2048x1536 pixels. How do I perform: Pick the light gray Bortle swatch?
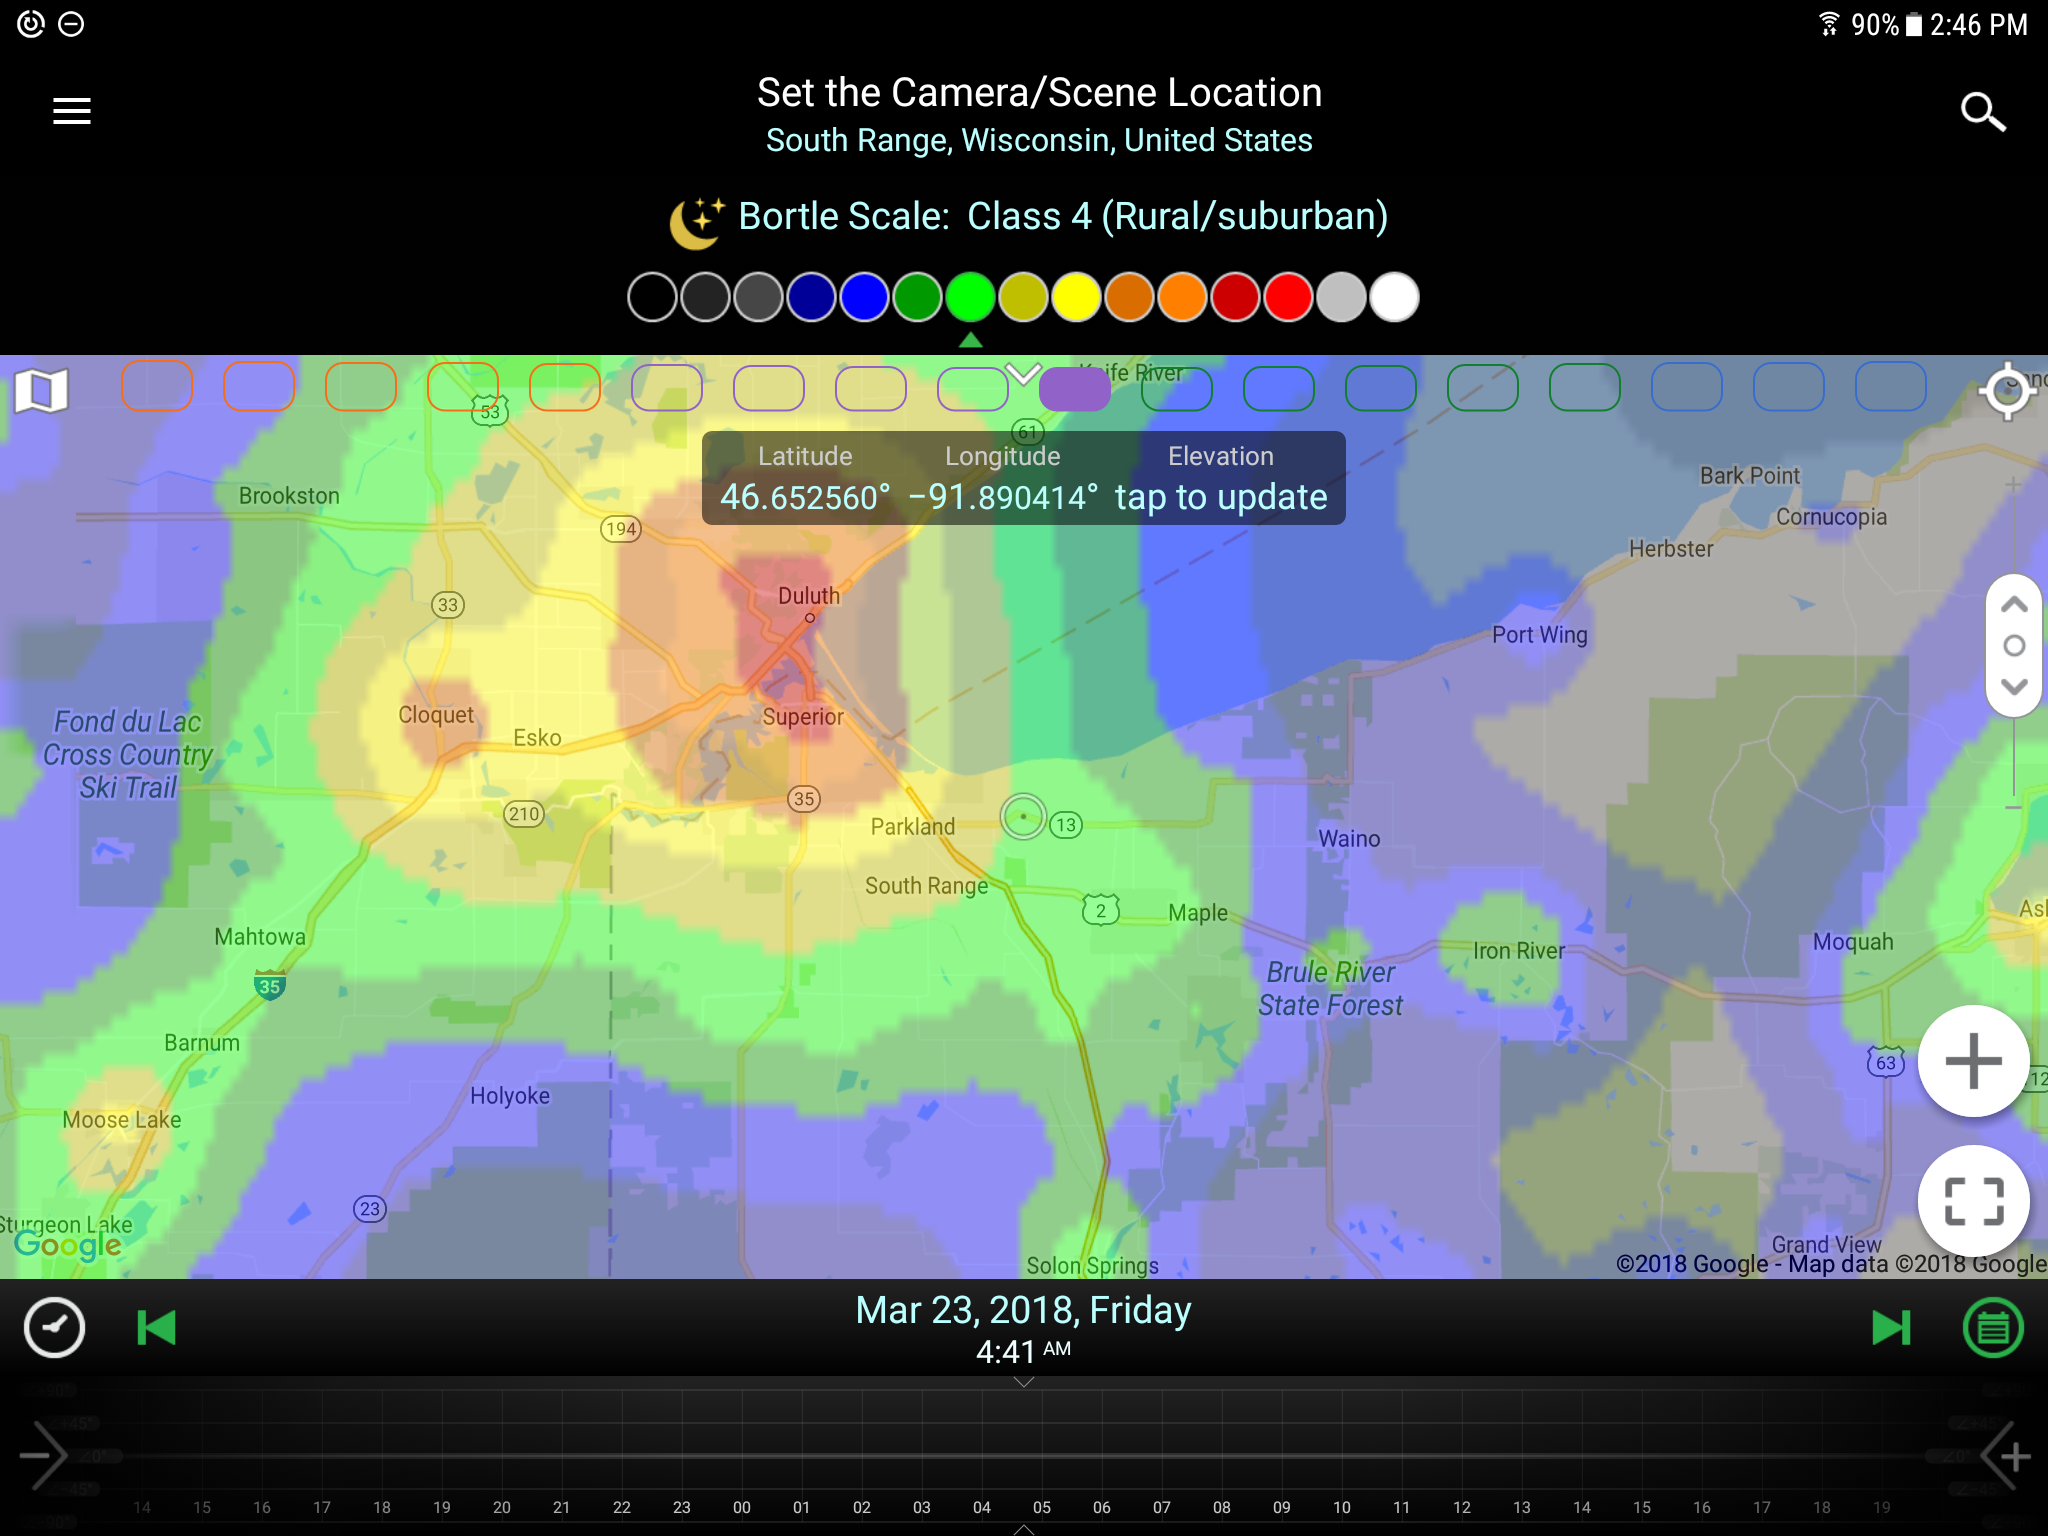point(1341,298)
